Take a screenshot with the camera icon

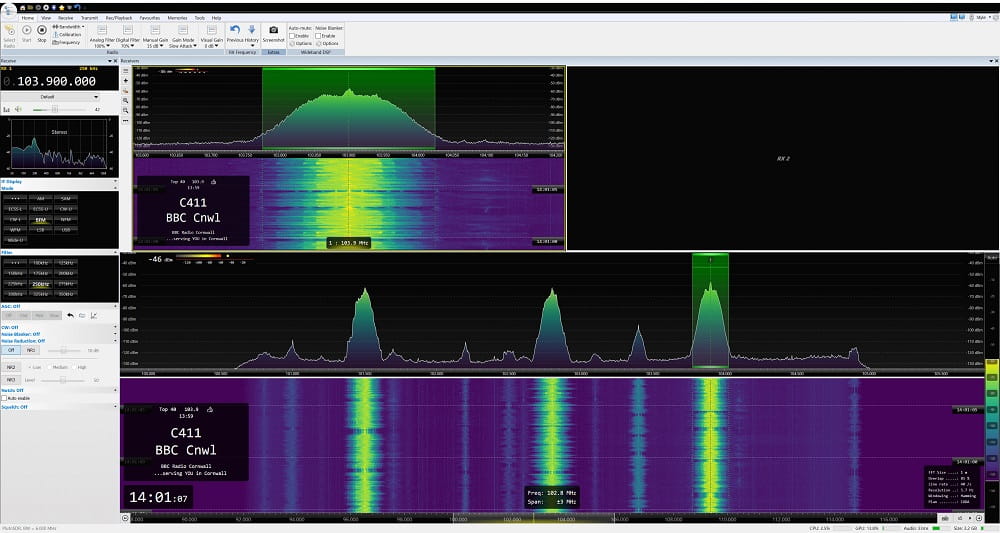[273, 31]
